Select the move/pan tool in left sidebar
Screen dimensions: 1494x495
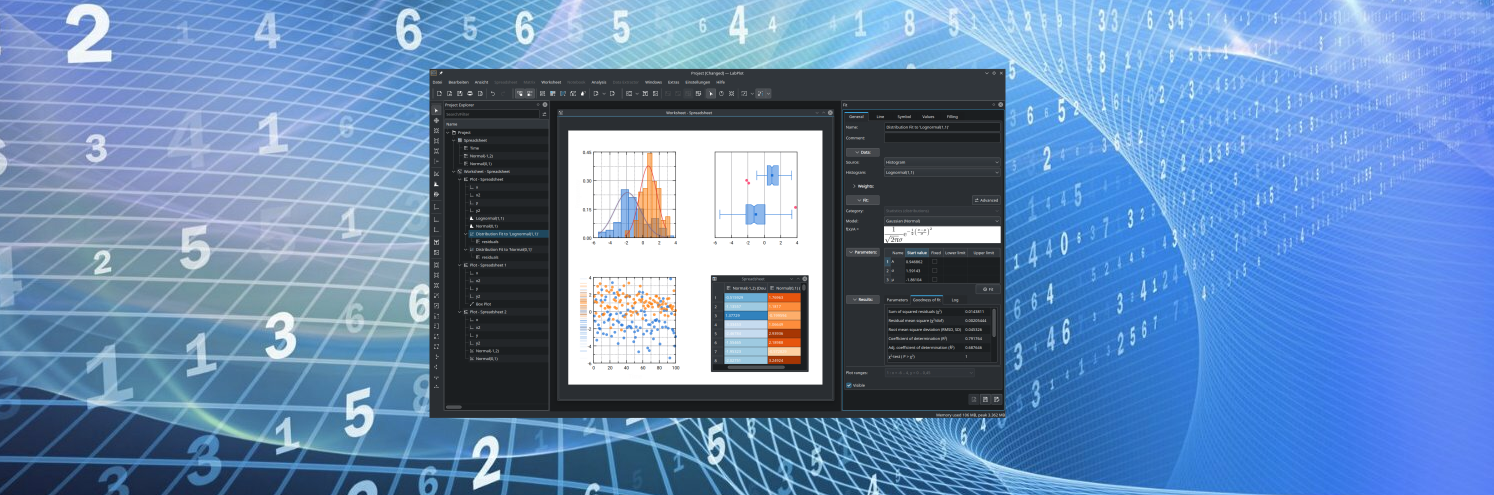point(436,121)
